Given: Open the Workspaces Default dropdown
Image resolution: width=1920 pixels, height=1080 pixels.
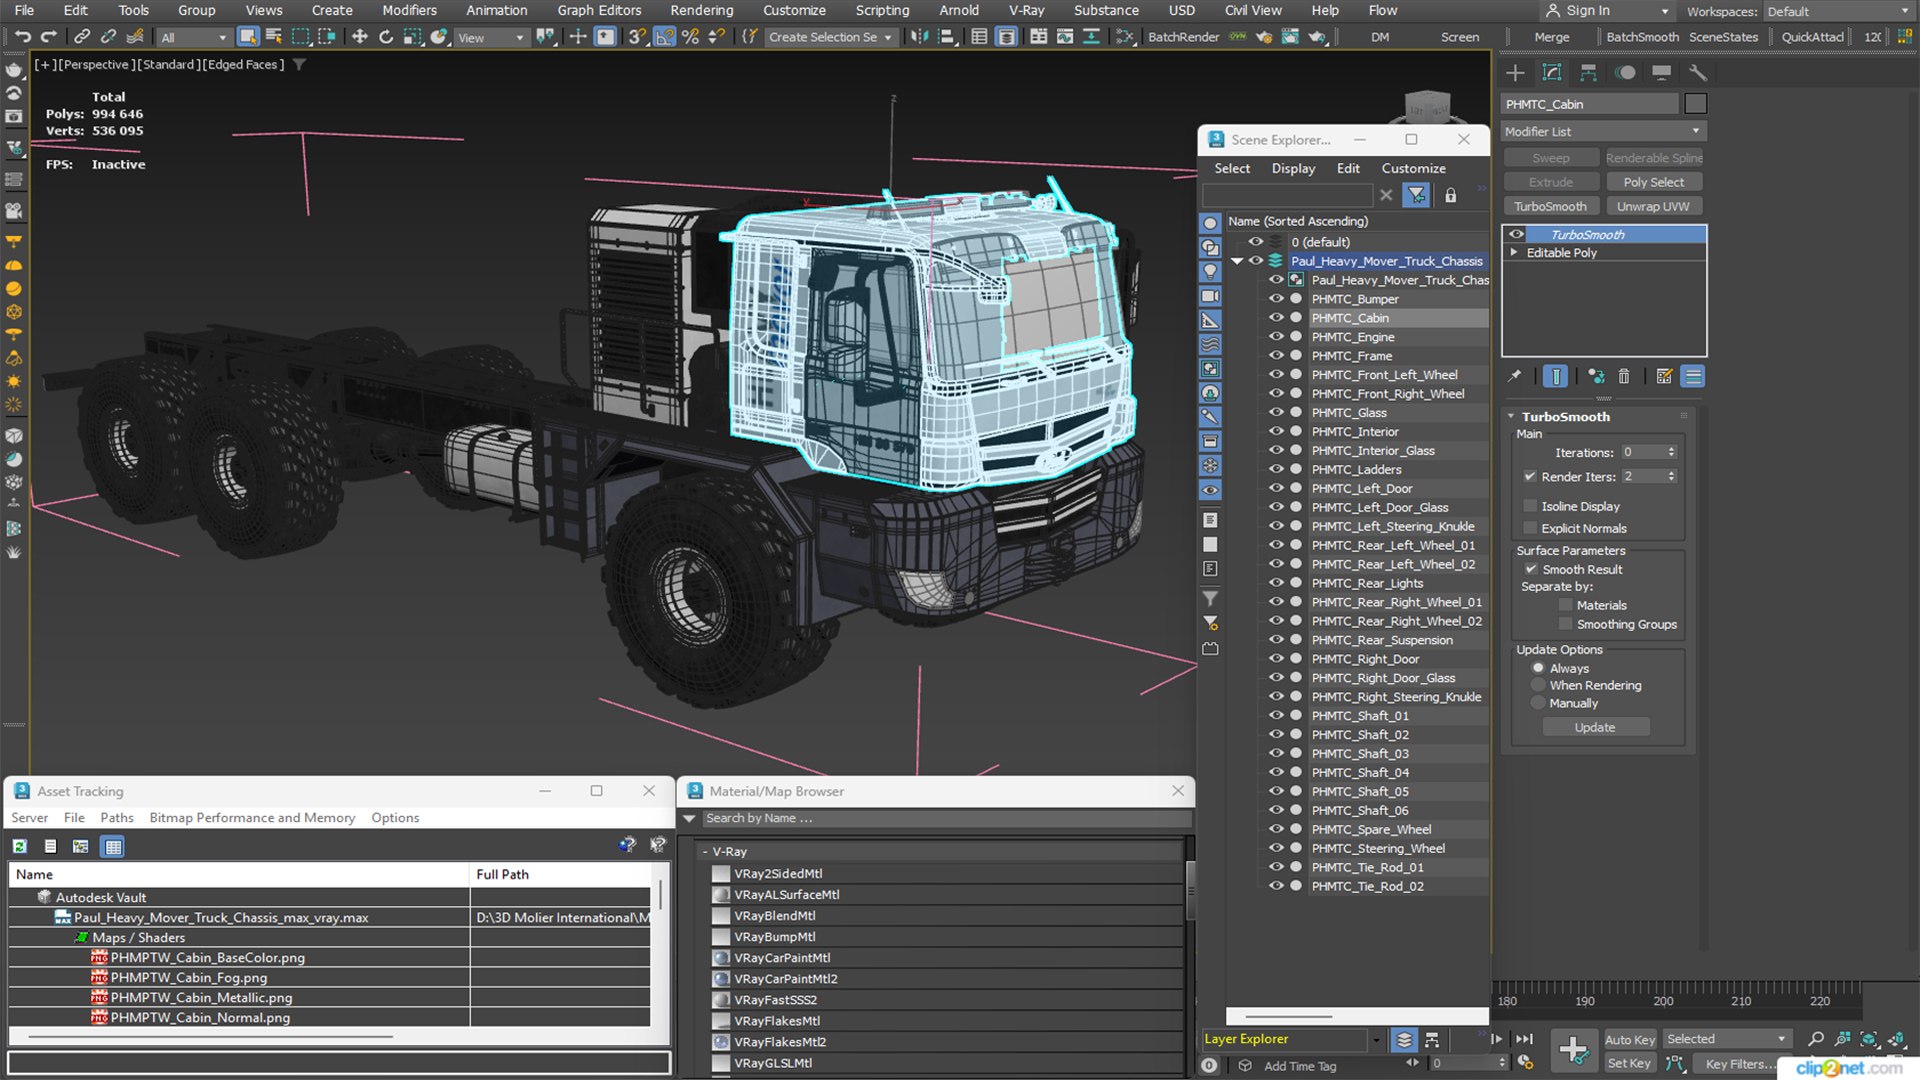Looking at the screenshot, I should [1838, 11].
